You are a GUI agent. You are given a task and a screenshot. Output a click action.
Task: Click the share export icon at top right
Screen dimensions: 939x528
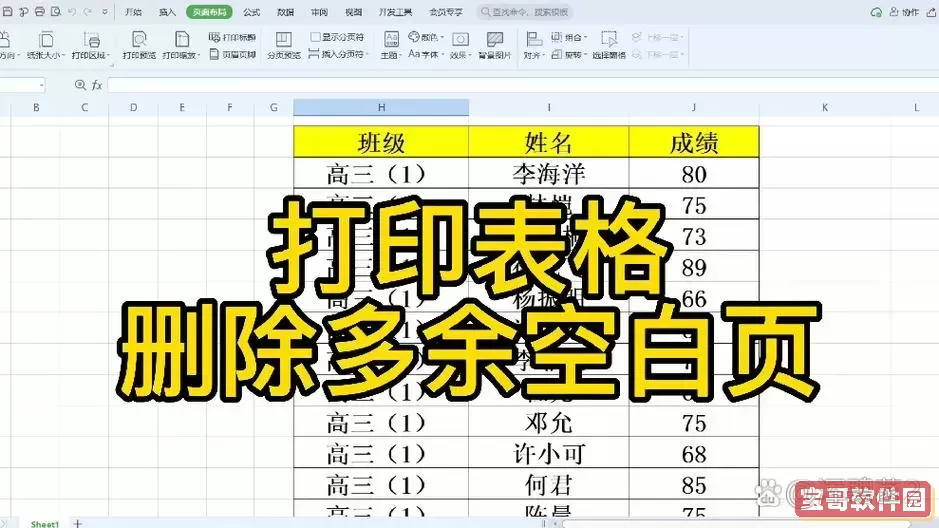click(931, 12)
